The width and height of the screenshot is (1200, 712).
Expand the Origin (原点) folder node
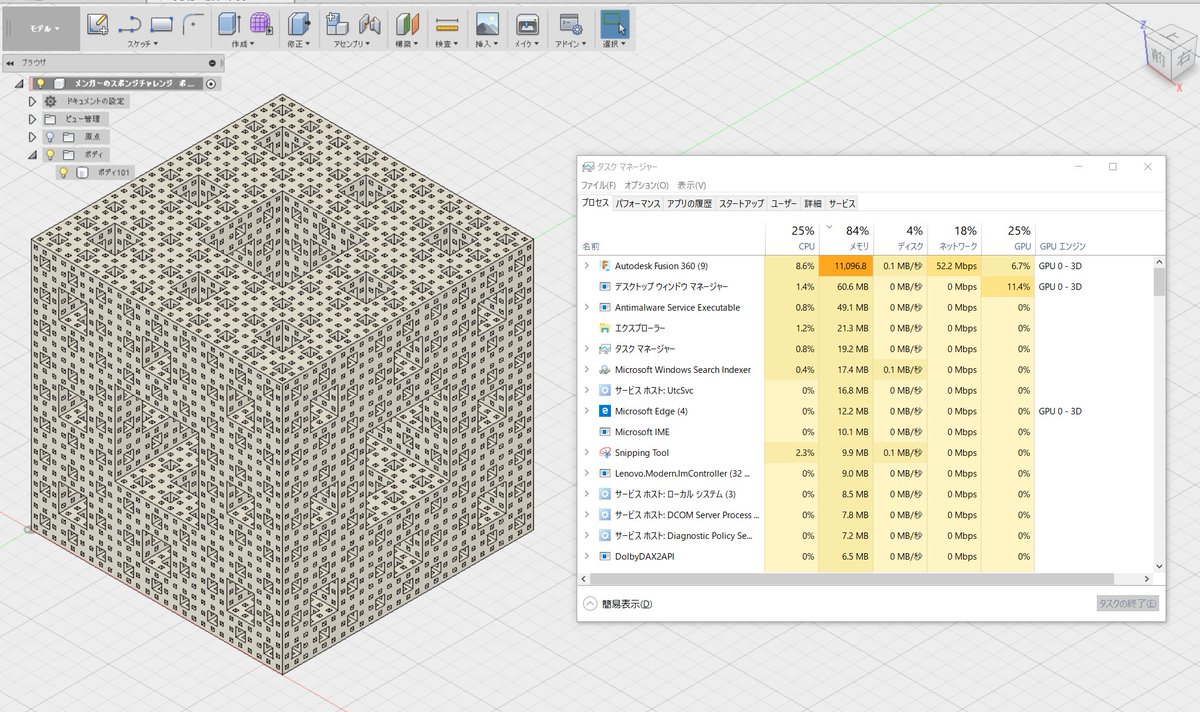point(32,137)
